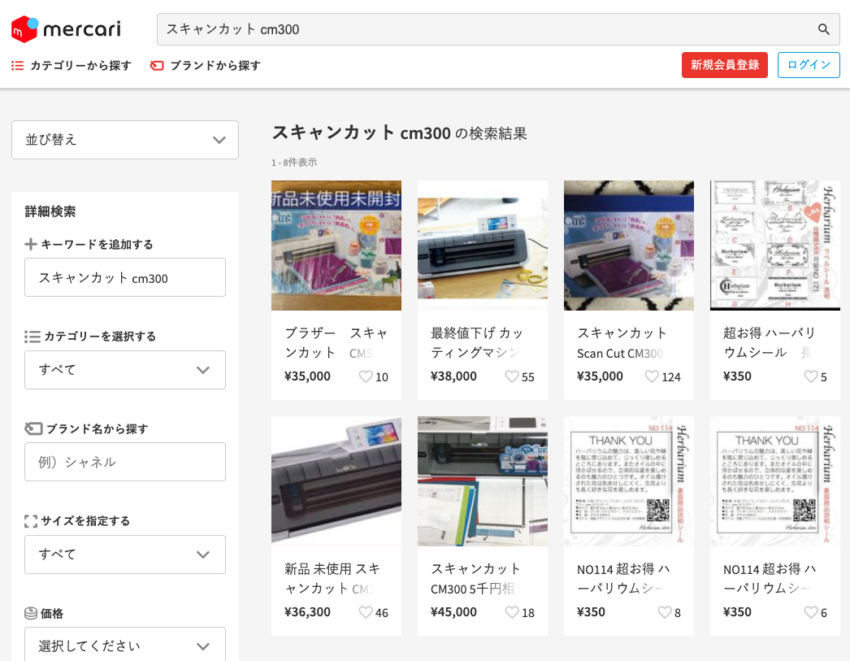Click the list icon beside カテゴリーを選択する

(x=32, y=337)
